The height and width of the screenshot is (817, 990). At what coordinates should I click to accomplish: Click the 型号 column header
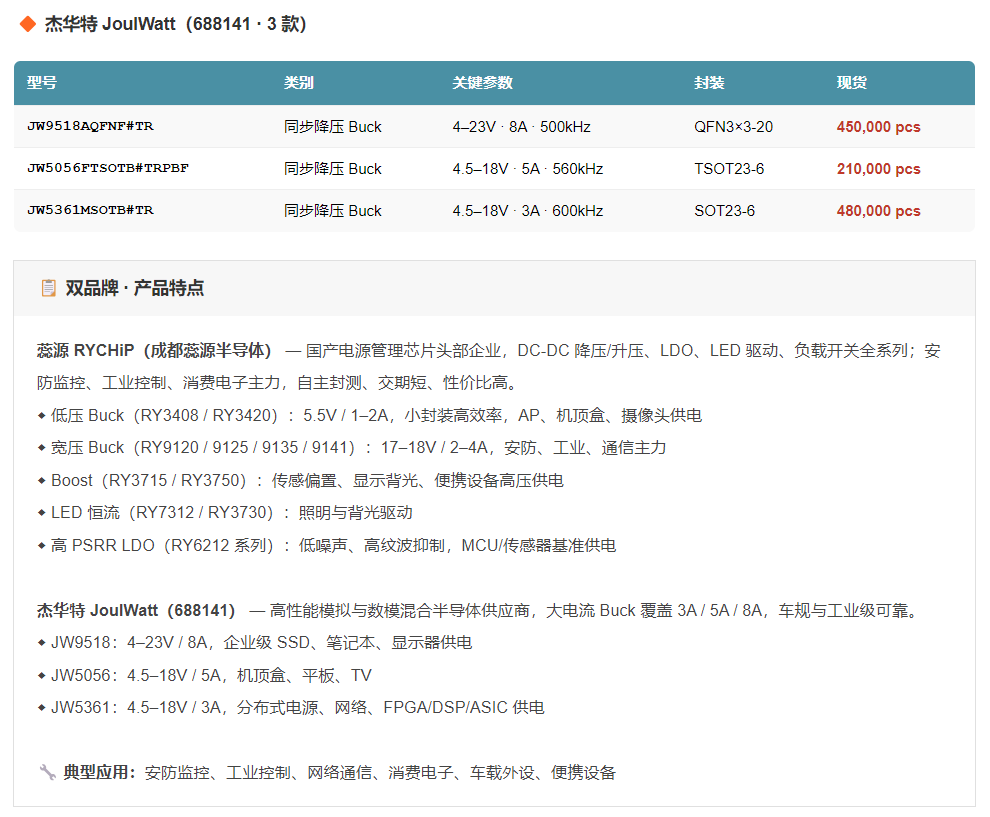42,83
